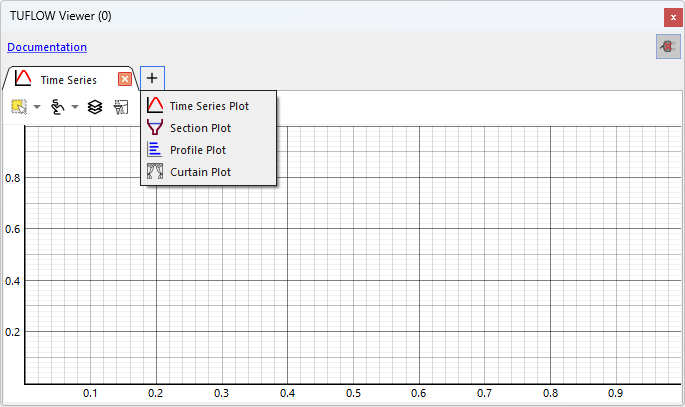Pick Profile Plot from the popup menu

point(198,150)
